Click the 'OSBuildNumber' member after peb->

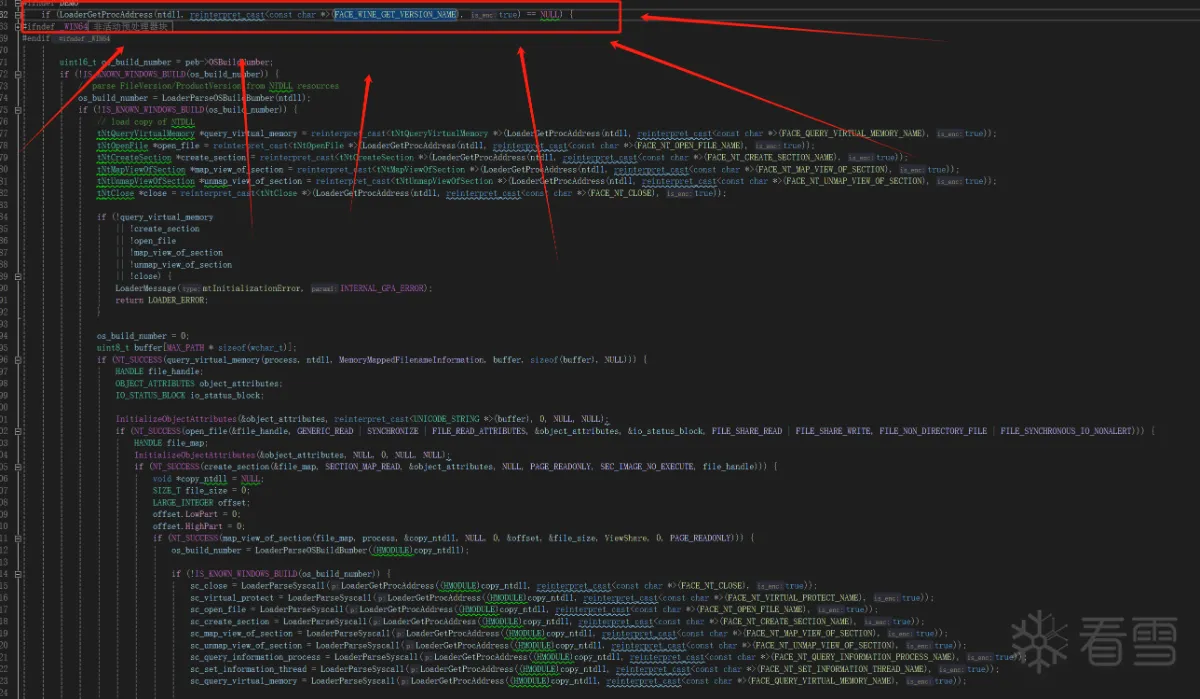click(238, 62)
